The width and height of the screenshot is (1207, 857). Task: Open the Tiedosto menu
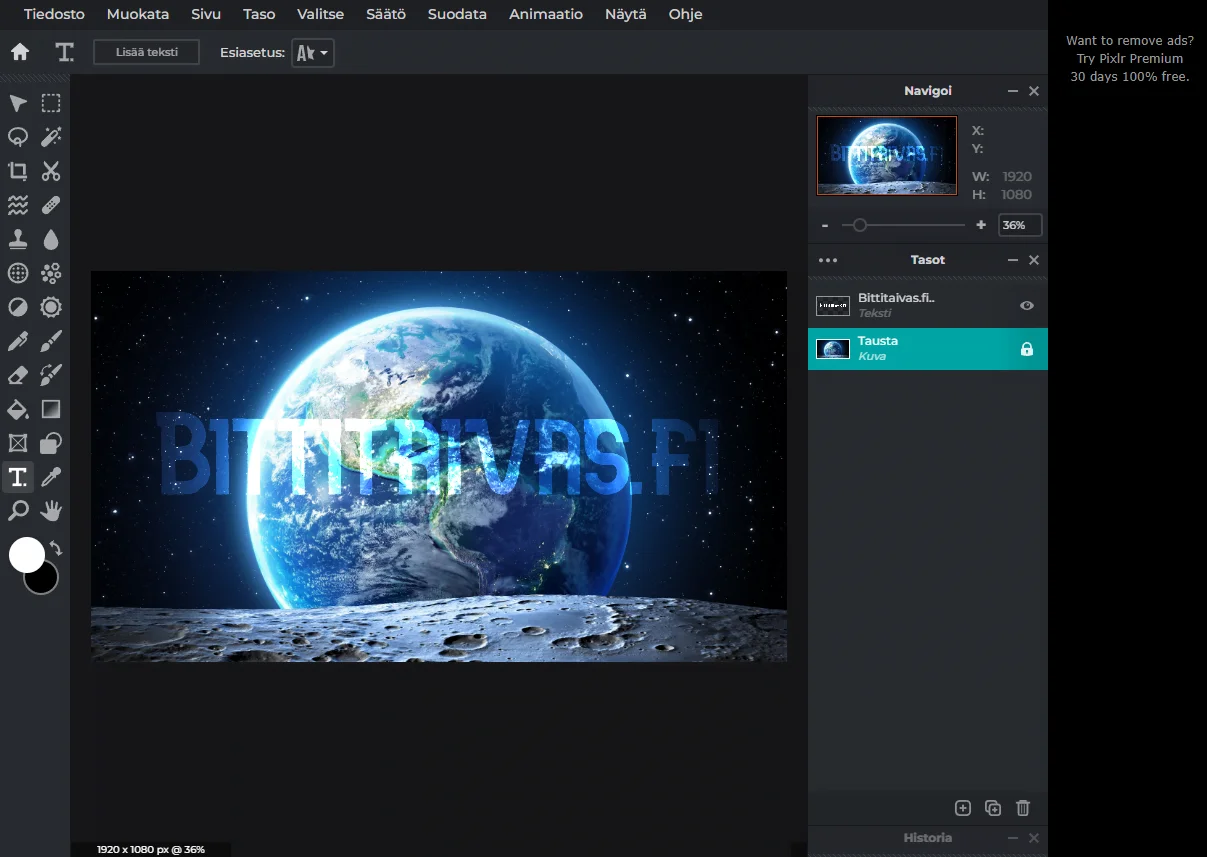coord(54,14)
